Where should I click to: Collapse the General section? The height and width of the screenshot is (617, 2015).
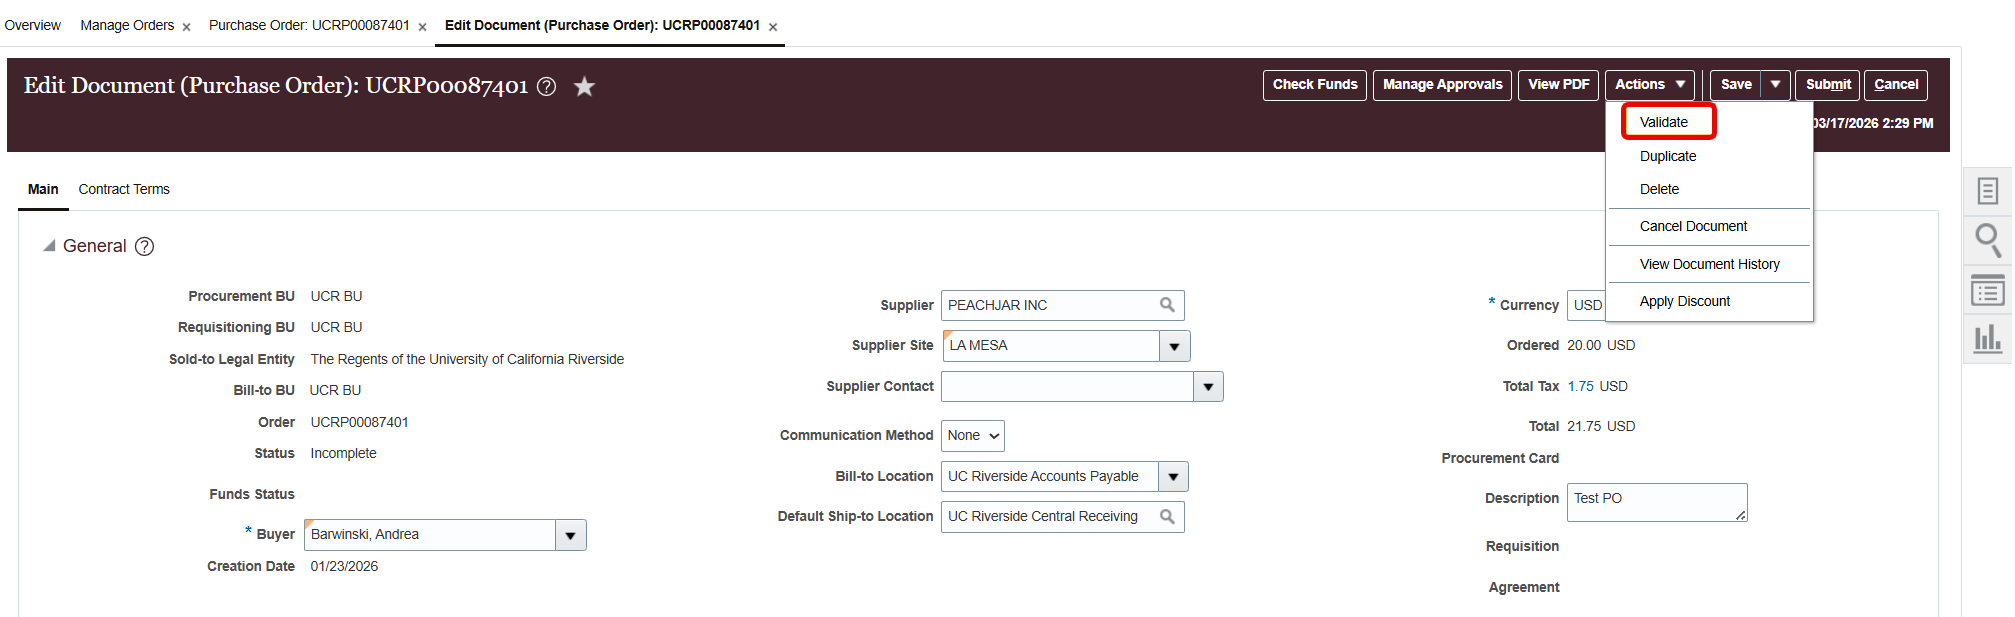tap(48, 245)
